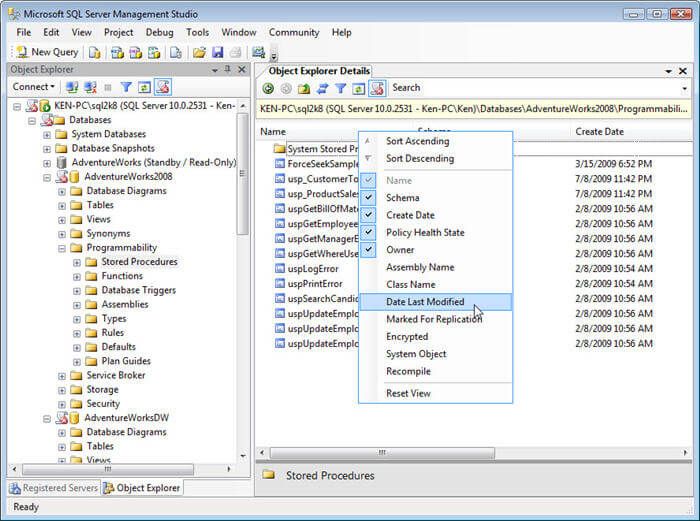Click the Create Date column header
This screenshot has height=521, width=700.
(x=602, y=131)
